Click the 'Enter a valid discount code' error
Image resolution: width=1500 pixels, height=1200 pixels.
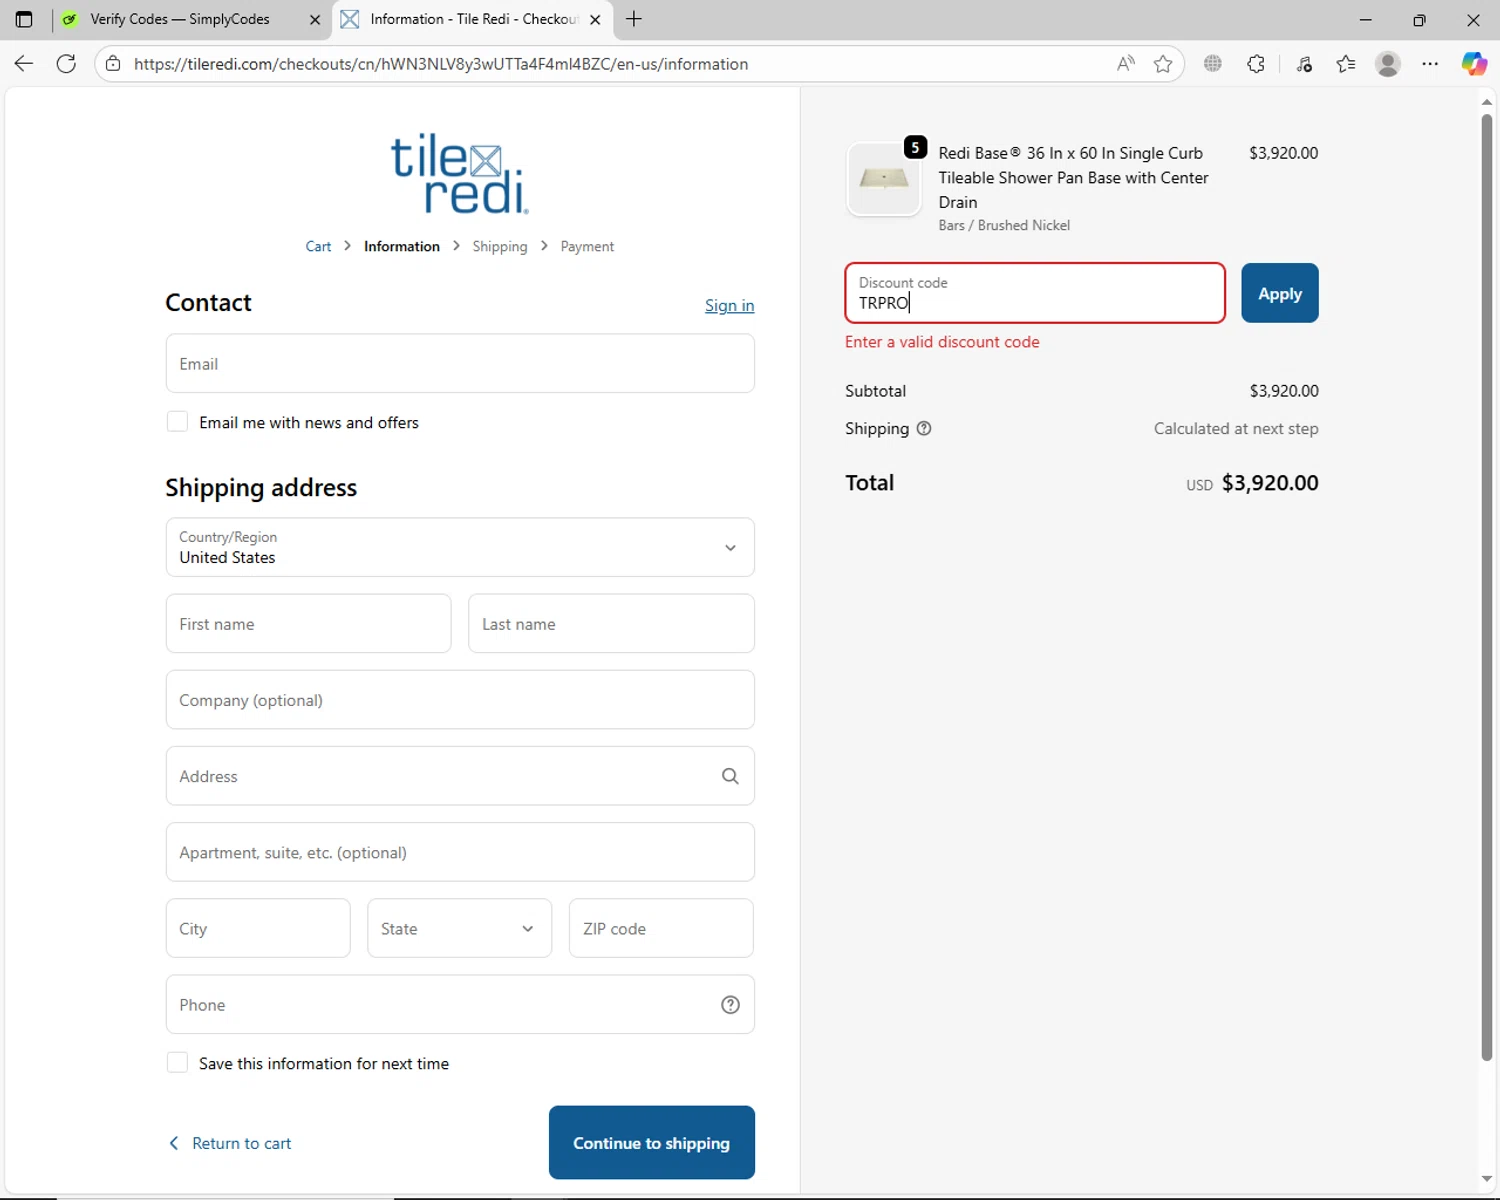tap(942, 342)
